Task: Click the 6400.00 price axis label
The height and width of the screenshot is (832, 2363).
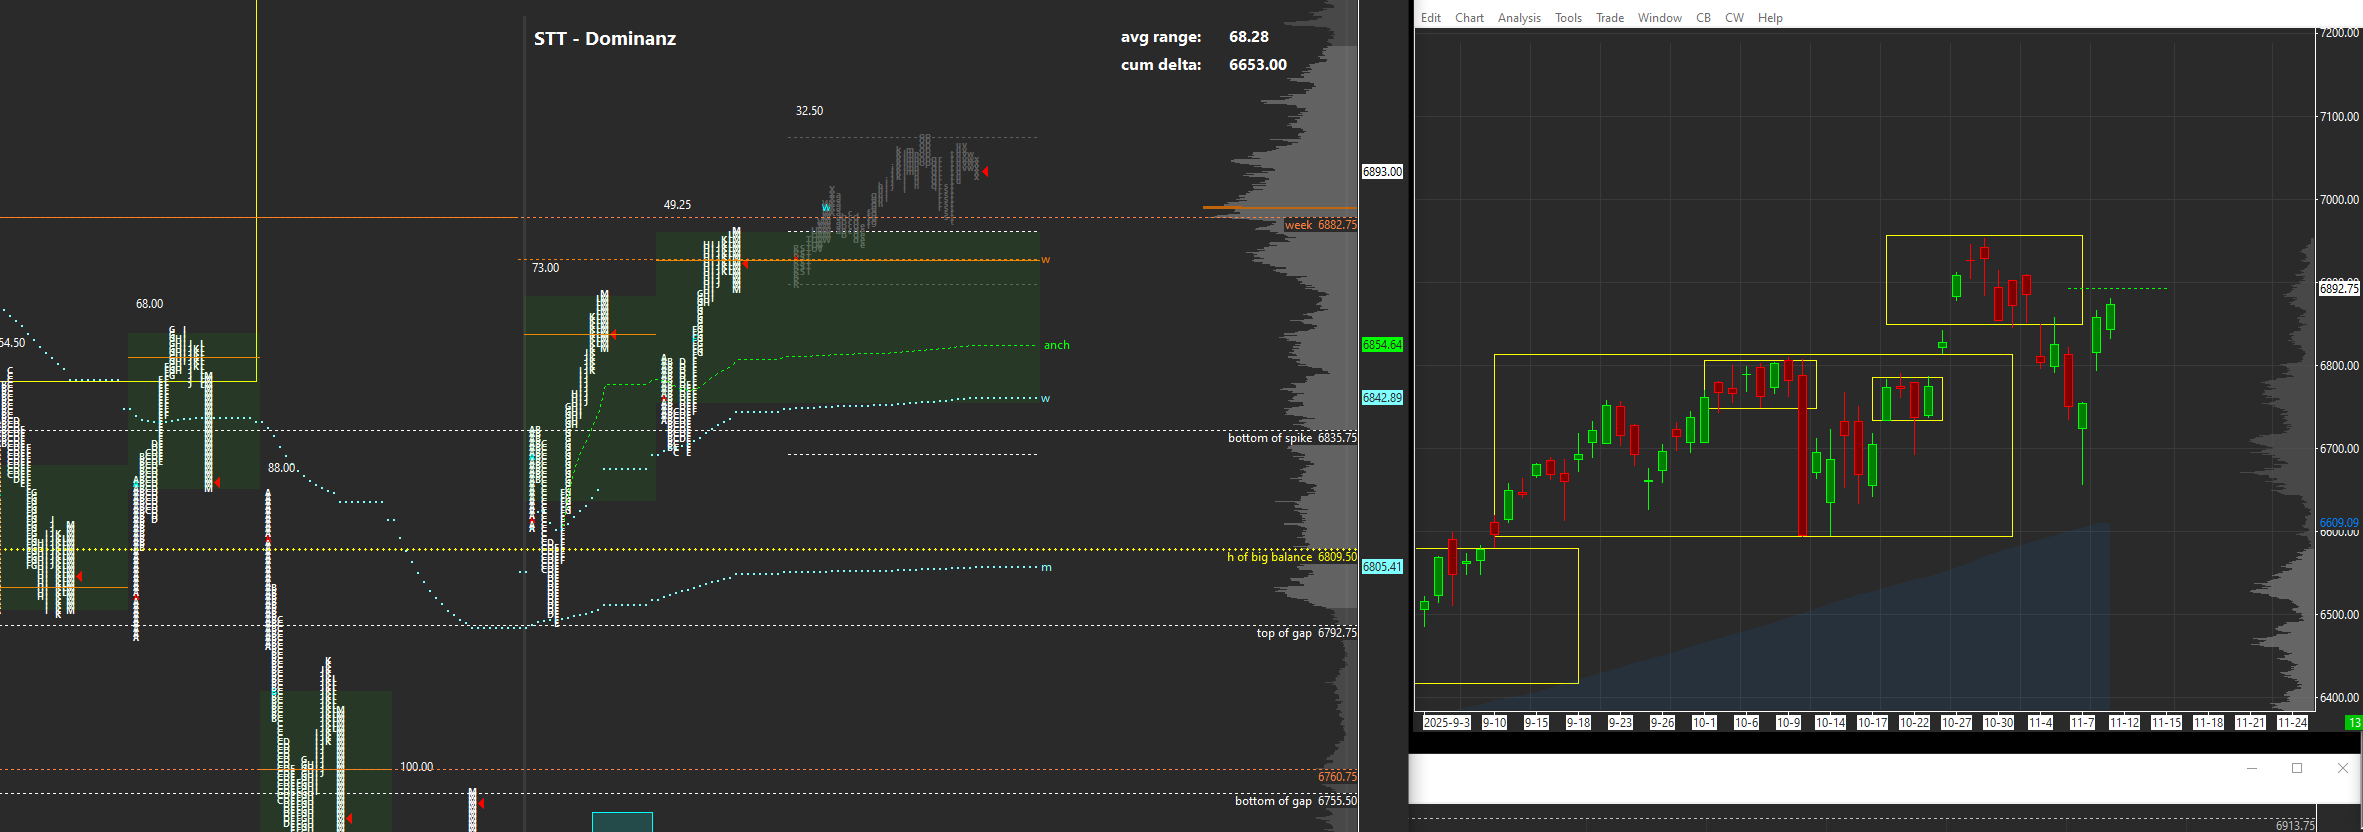Action: coord(2340,698)
